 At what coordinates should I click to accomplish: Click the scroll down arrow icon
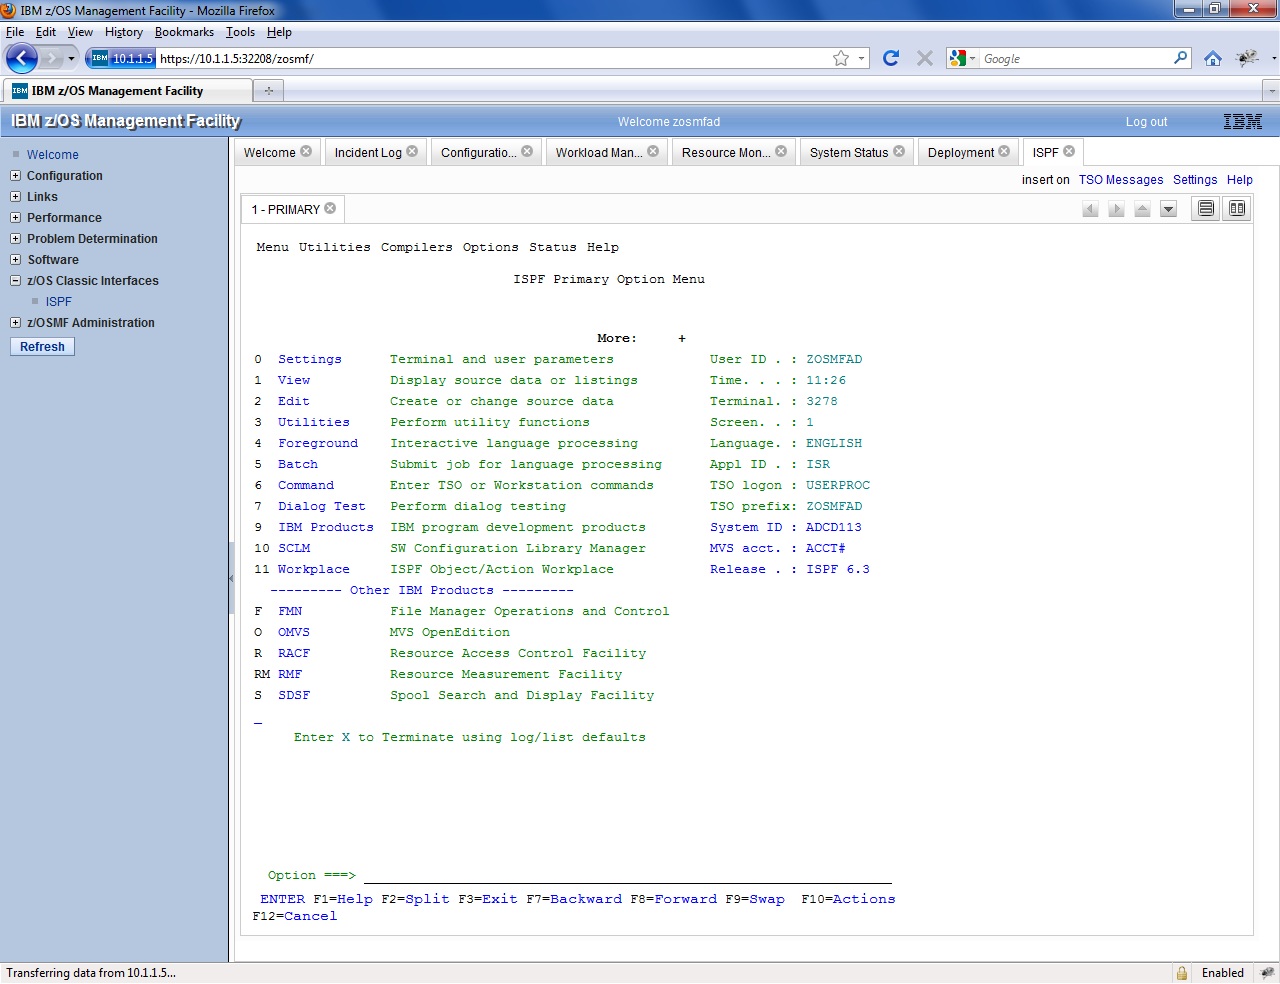[1168, 209]
